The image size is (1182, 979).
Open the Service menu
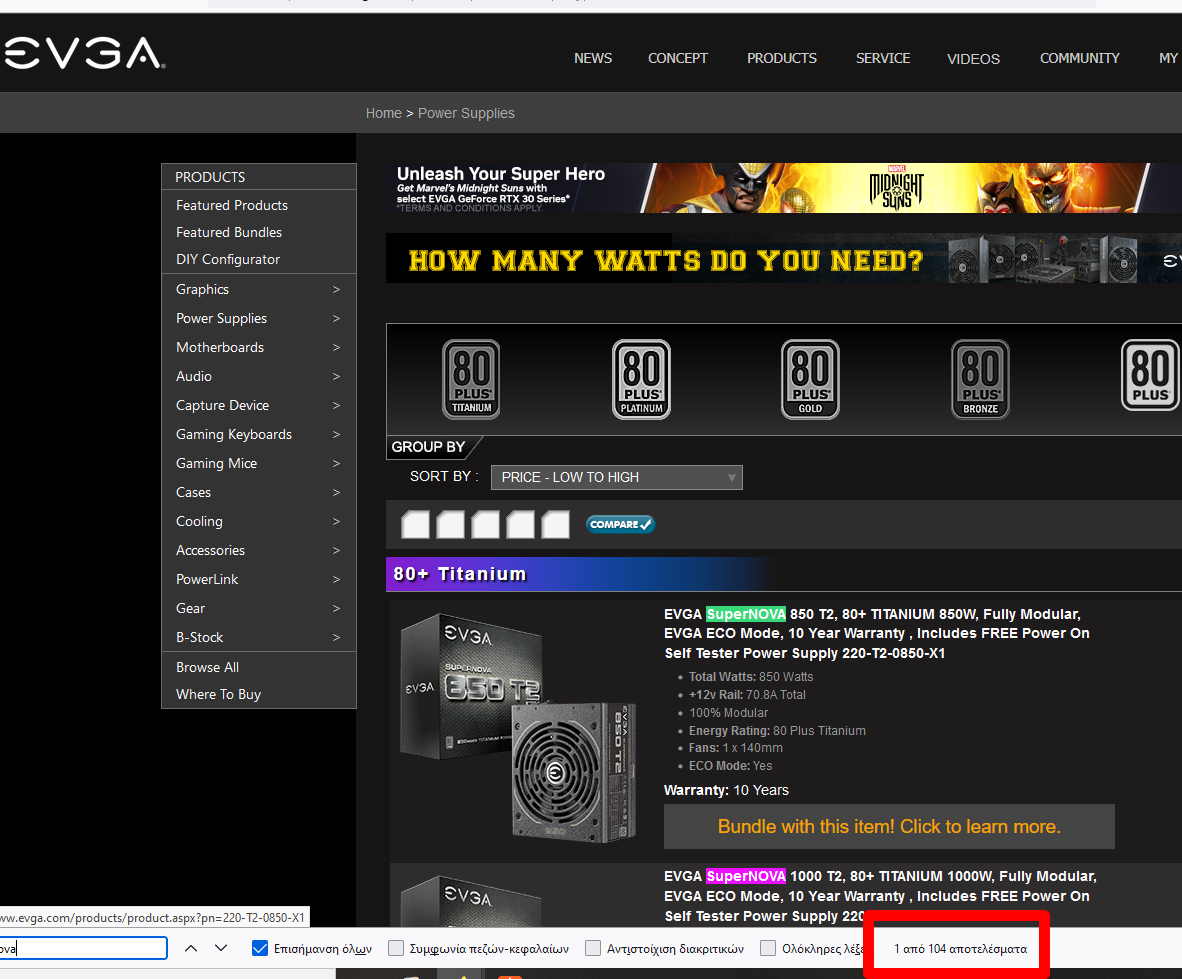pyautogui.click(x=883, y=58)
